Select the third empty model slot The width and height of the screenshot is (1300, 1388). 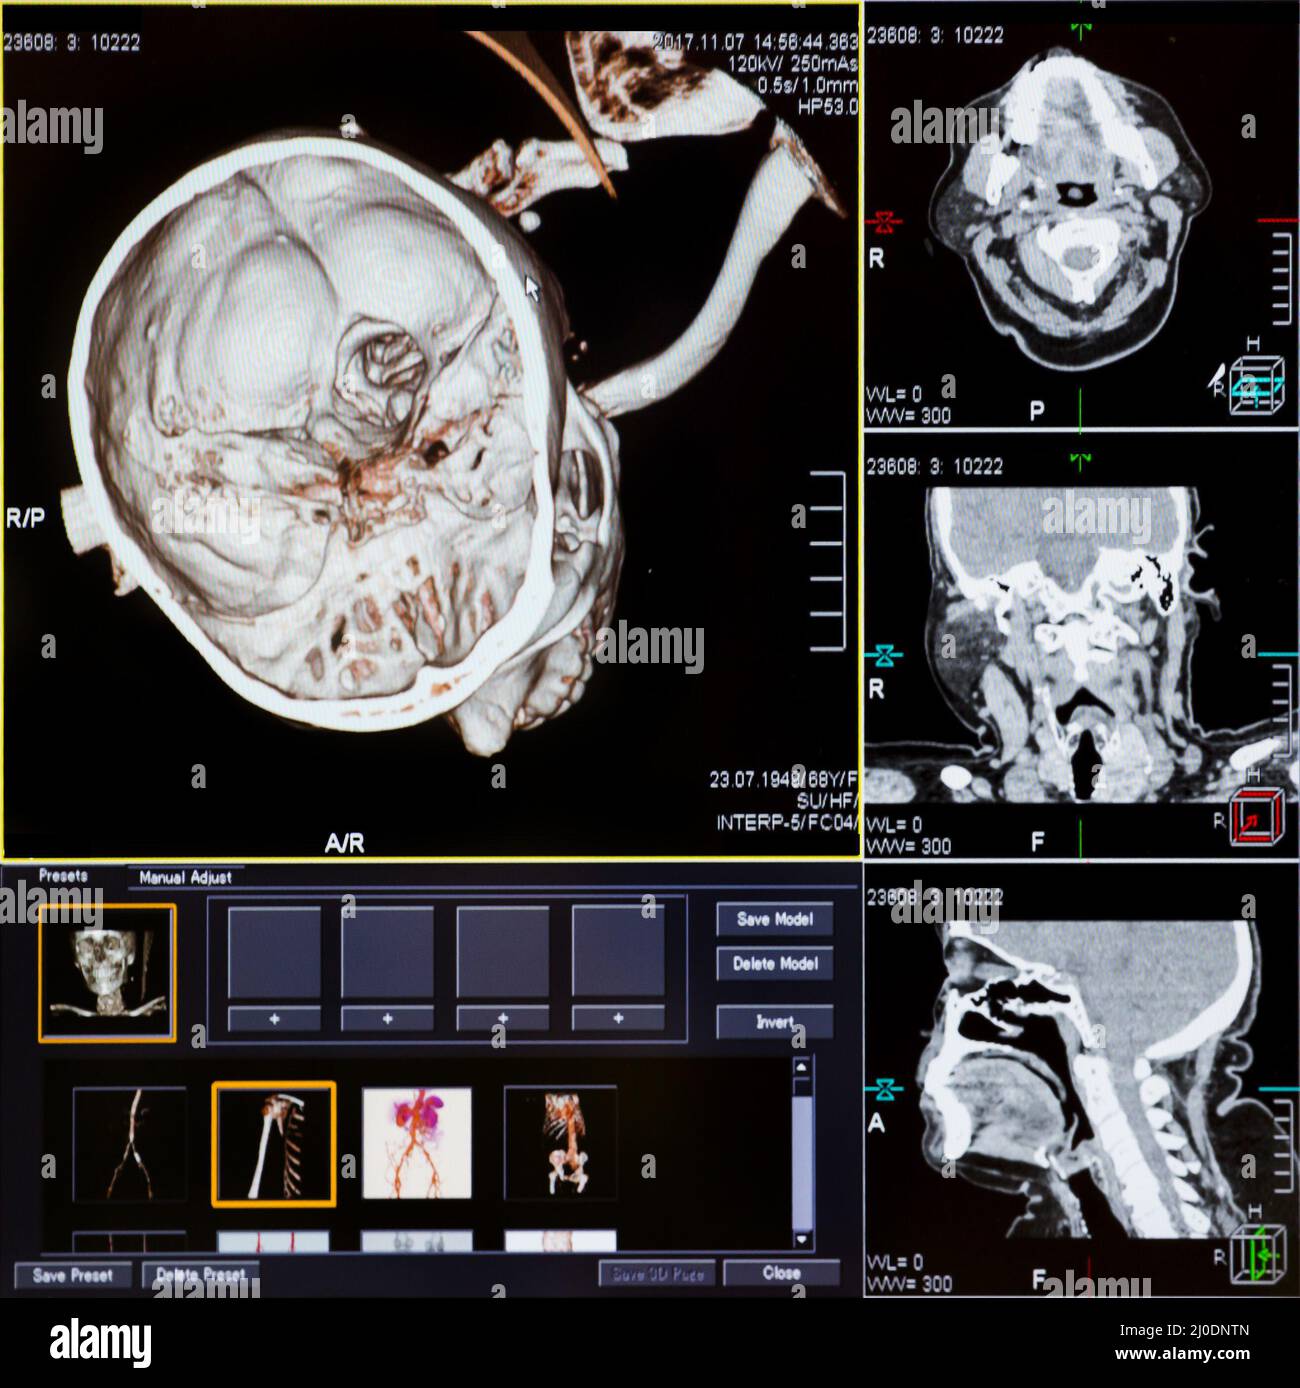(503, 952)
